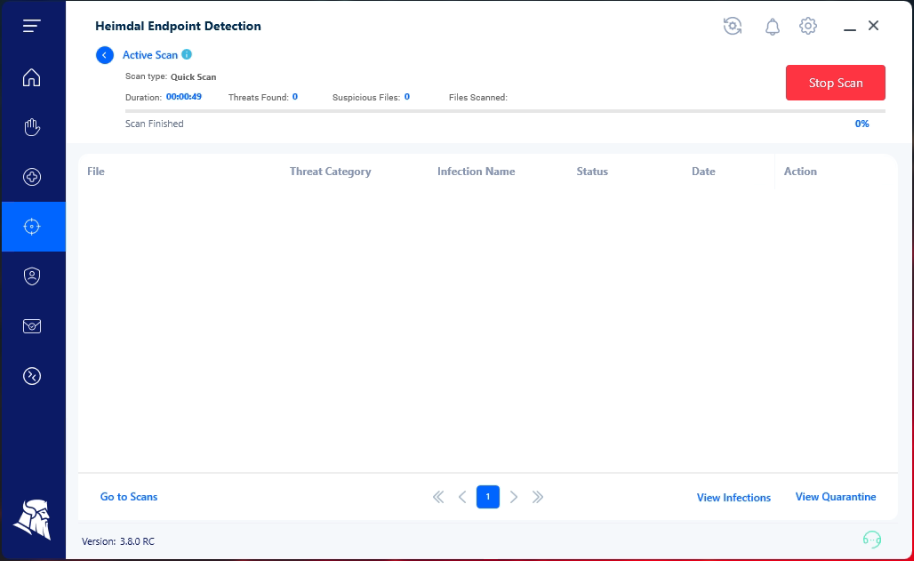Click the Suspicious Files label
This screenshot has height=561, width=914.
[366, 97]
